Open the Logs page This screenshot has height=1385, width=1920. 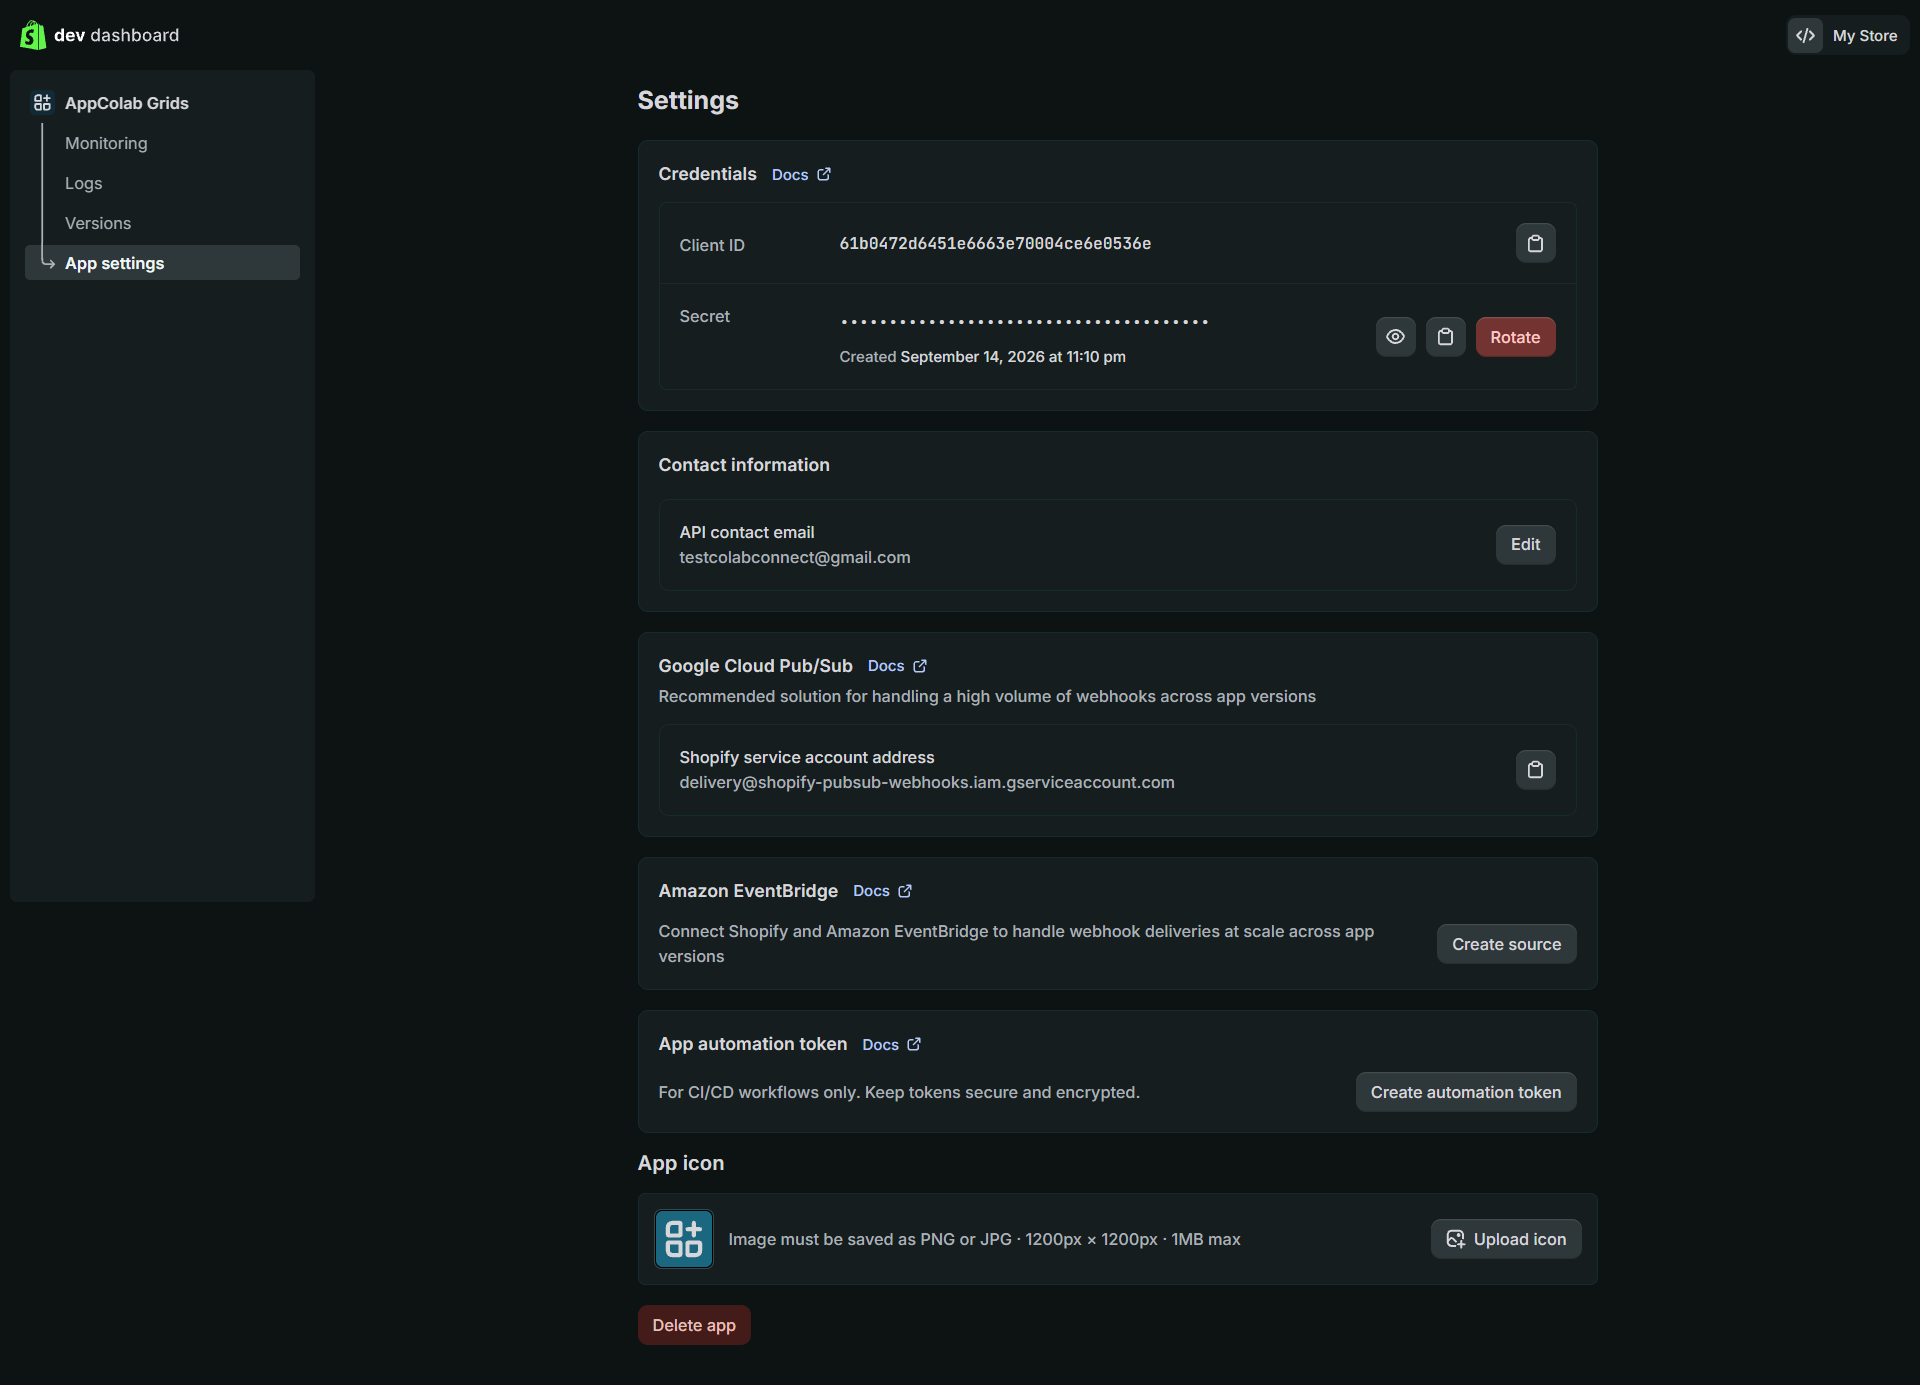point(84,183)
